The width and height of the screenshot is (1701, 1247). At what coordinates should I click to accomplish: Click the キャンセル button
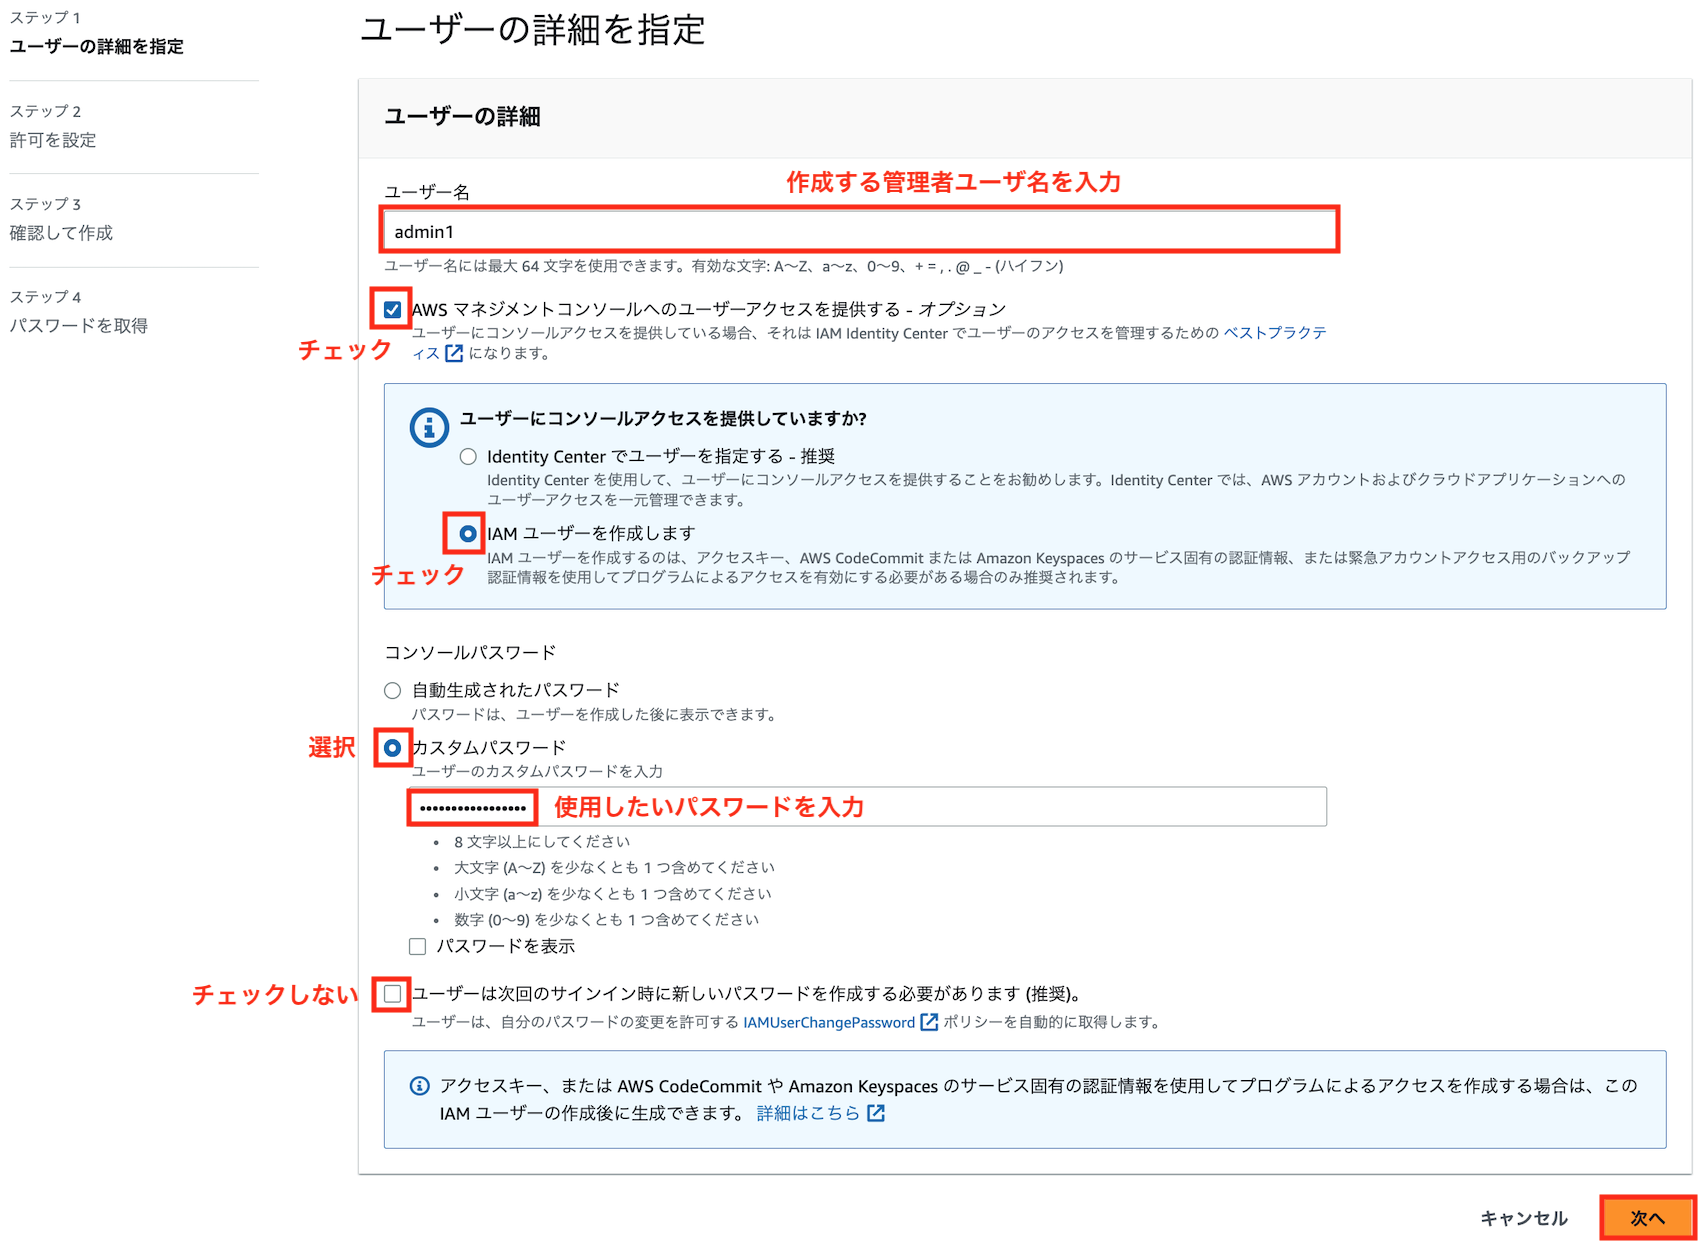click(x=1524, y=1218)
